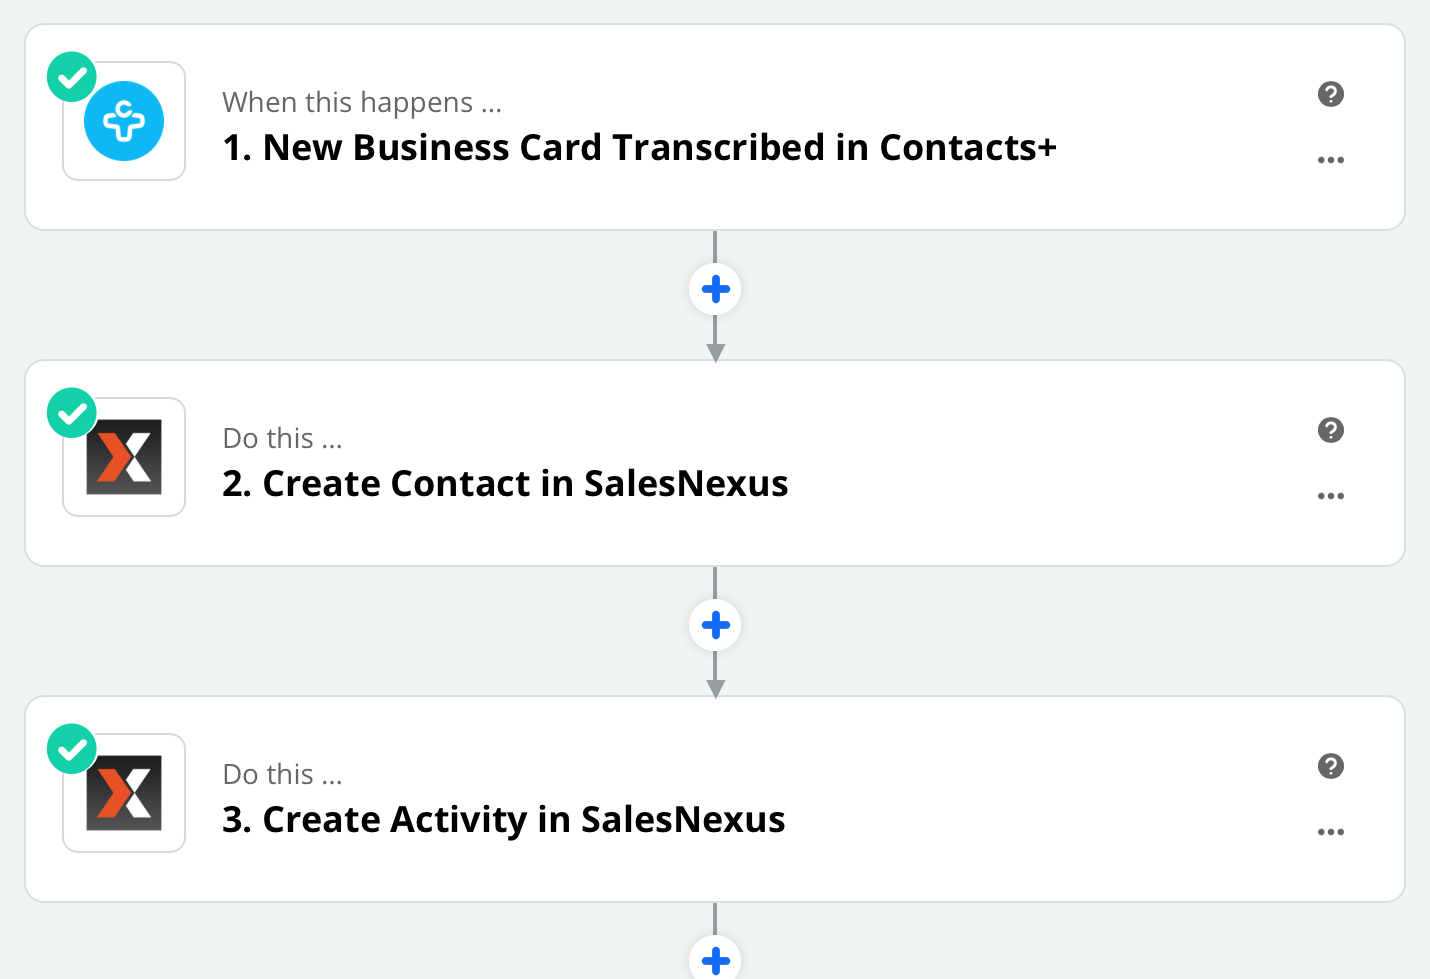This screenshot has height=979, width=1430.
Task: Click the green checkmark on step 1
Action: click(72, 77)
